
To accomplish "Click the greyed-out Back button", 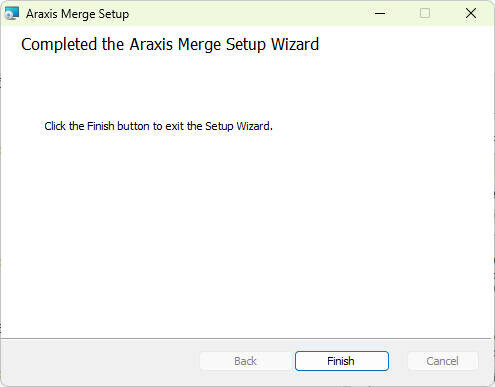I will (x=245, y=361).
